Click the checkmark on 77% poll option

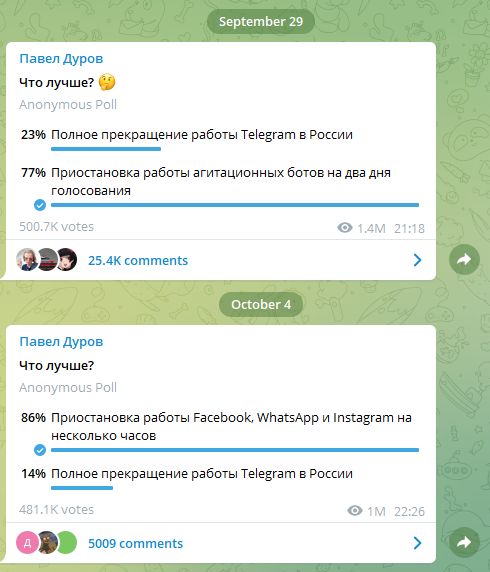pyautogui.click(x=40, y=205)
